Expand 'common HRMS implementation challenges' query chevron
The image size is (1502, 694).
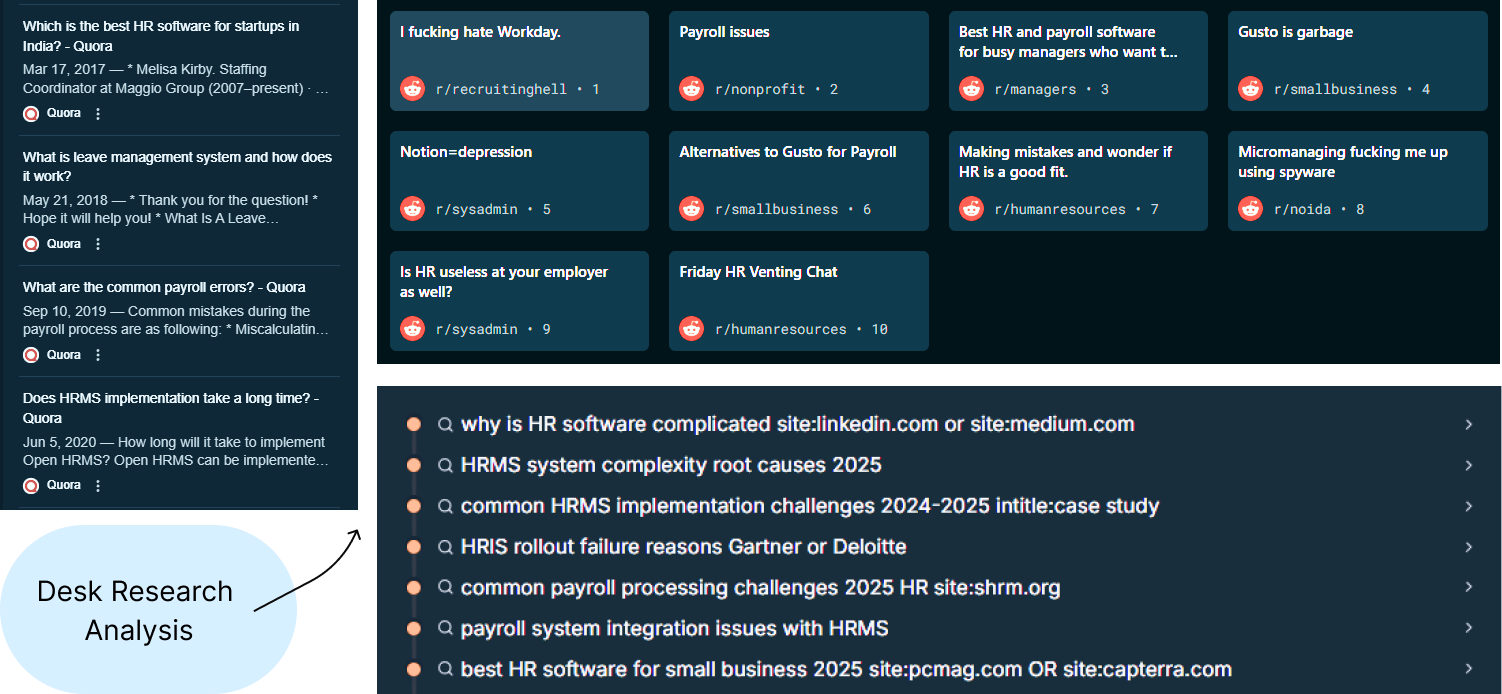(x=1469, y=506)
